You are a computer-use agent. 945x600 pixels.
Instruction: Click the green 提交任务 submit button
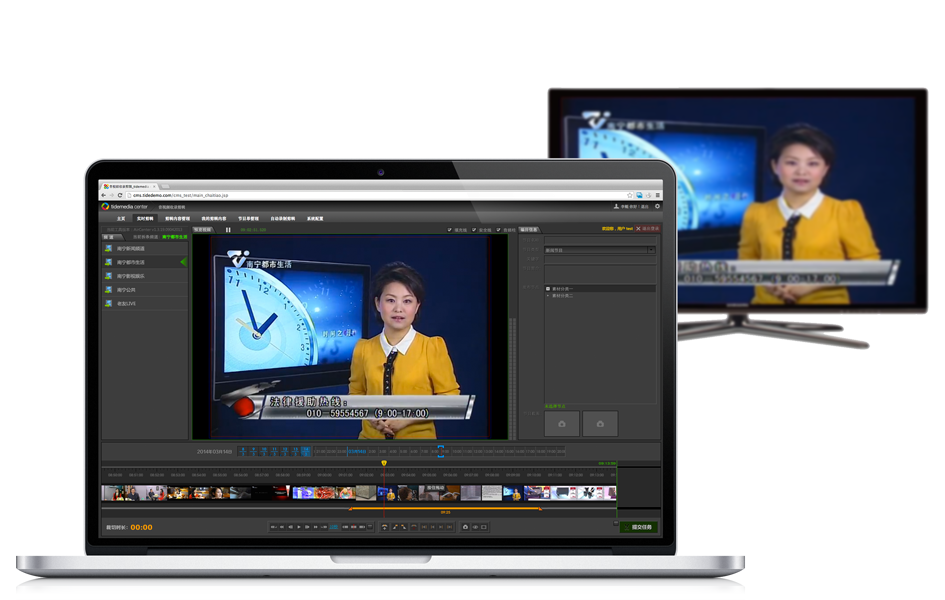(x=639, y=527)
